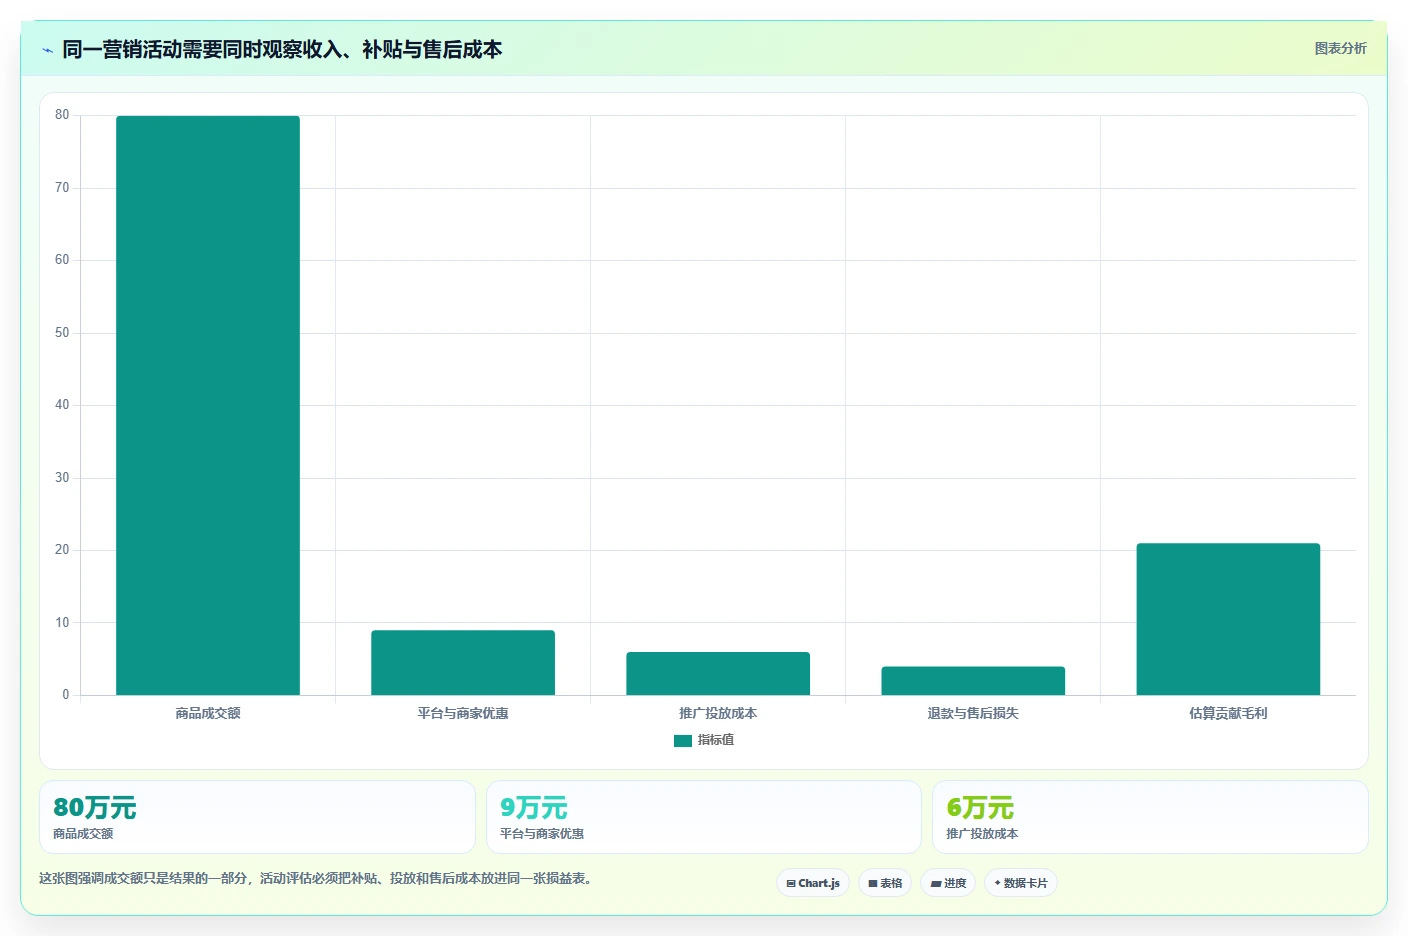
Task: Click the 数据卡片 pill tag
Action: (1021, 883)
